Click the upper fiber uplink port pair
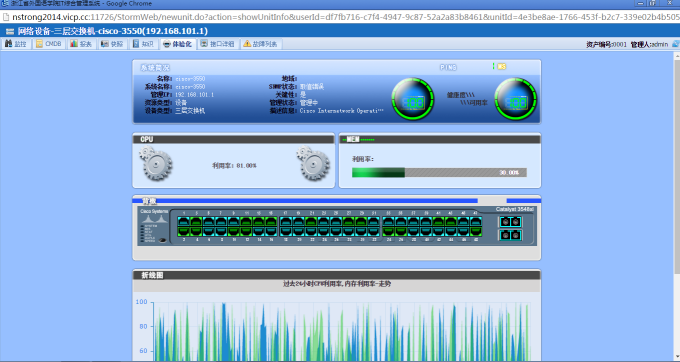Viewport: 680px width, 362px height. pyautogui.click(x=510, y=222)
